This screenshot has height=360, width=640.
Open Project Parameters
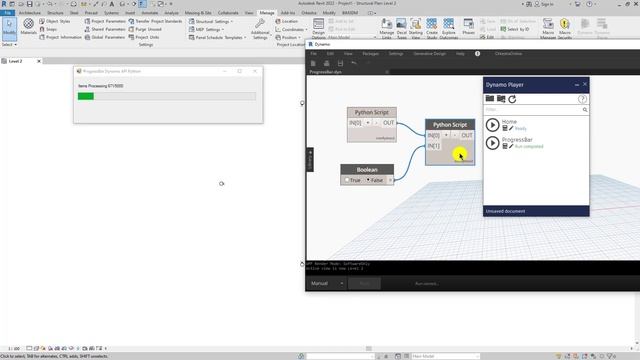[x=105, y=21]
